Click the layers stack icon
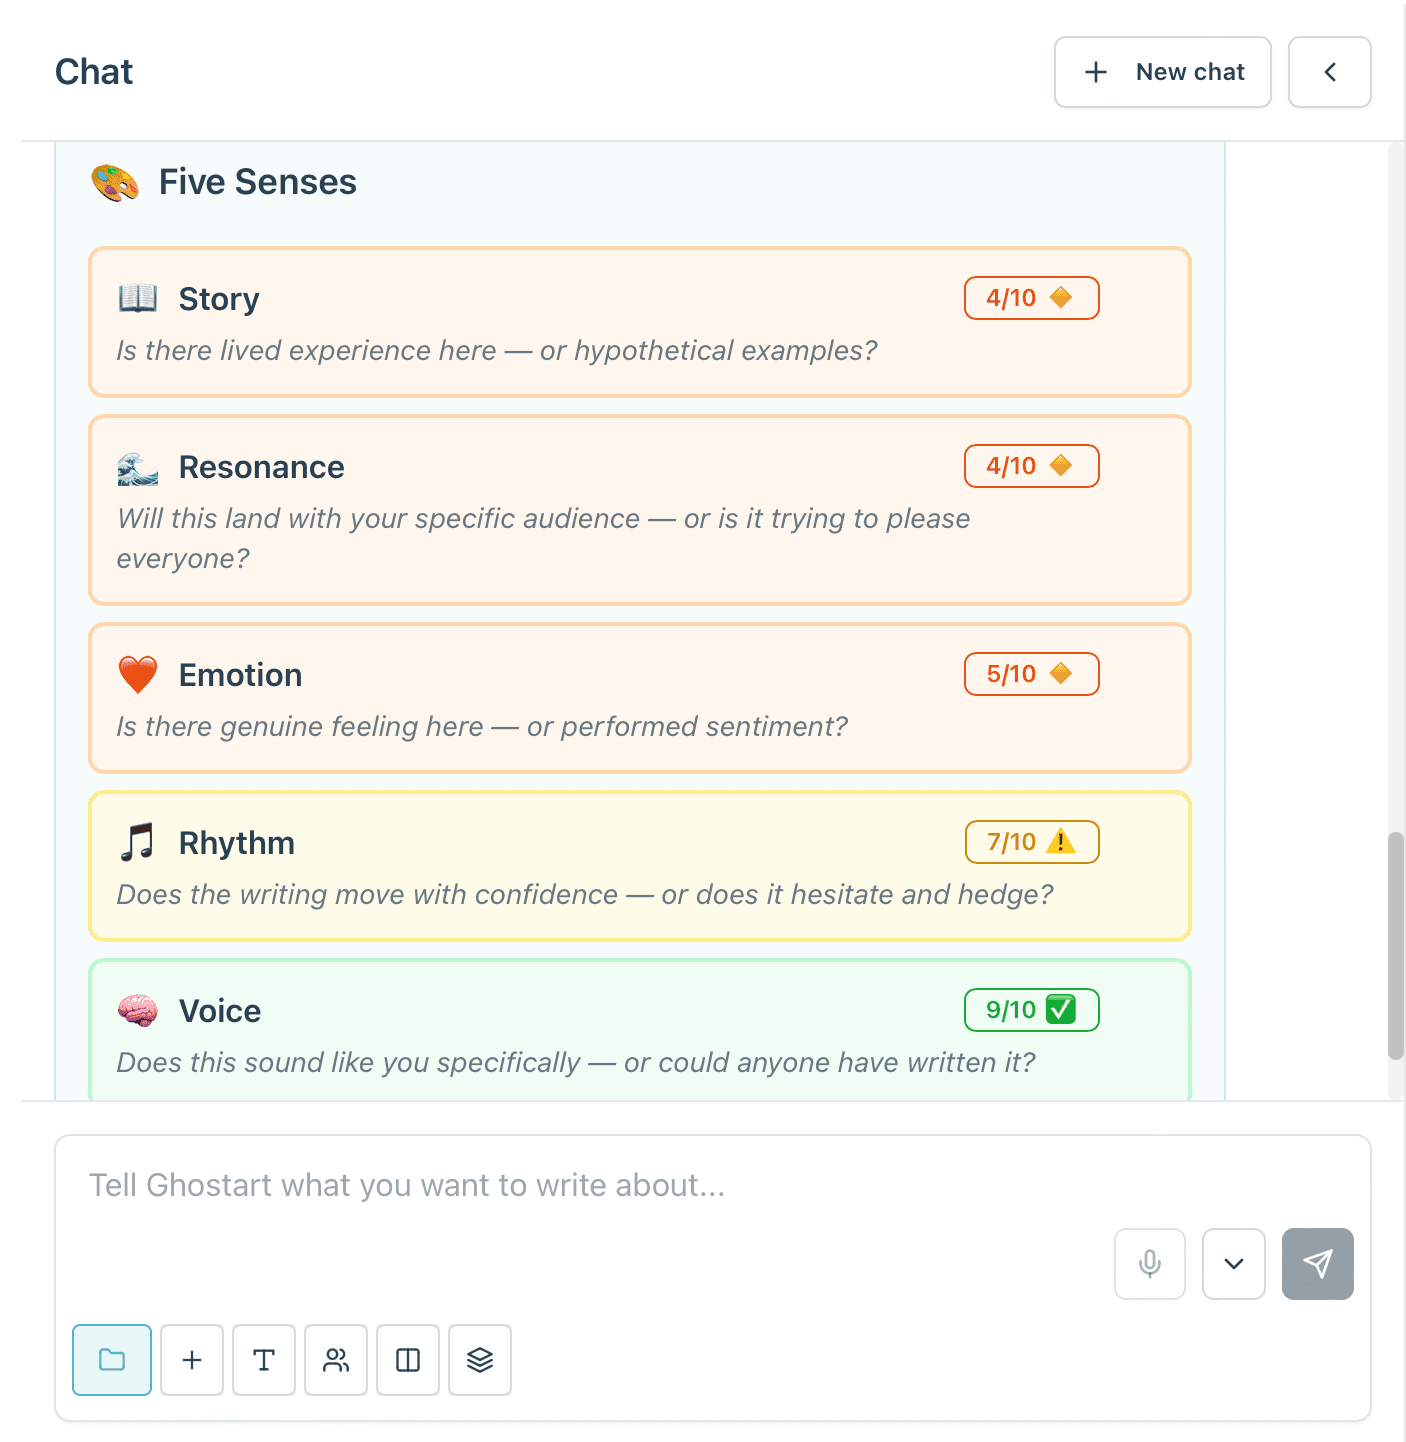Image resolution: width=1406 pixels, height=1442 pixels. click(480, 1360)
